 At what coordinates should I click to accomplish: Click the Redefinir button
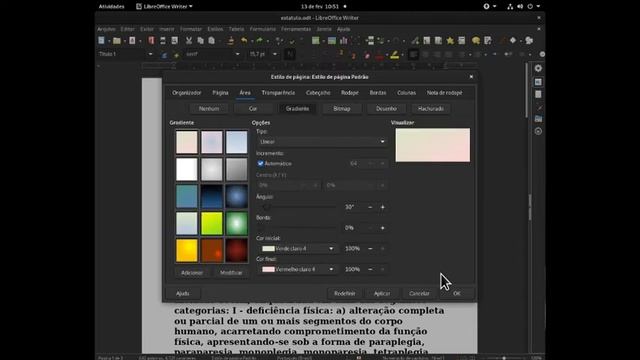pyautogui.click(x=344, y=293)
